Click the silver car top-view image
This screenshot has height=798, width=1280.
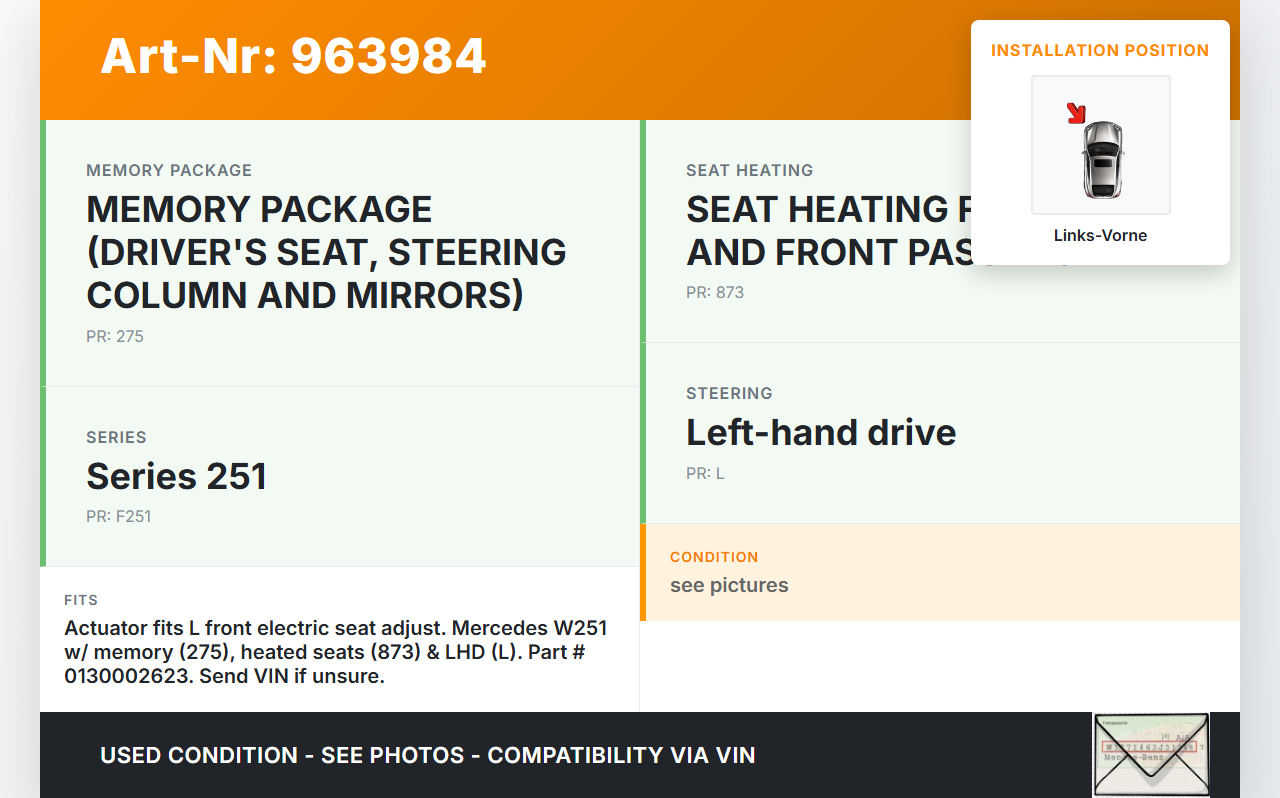tap(1102, 158)
